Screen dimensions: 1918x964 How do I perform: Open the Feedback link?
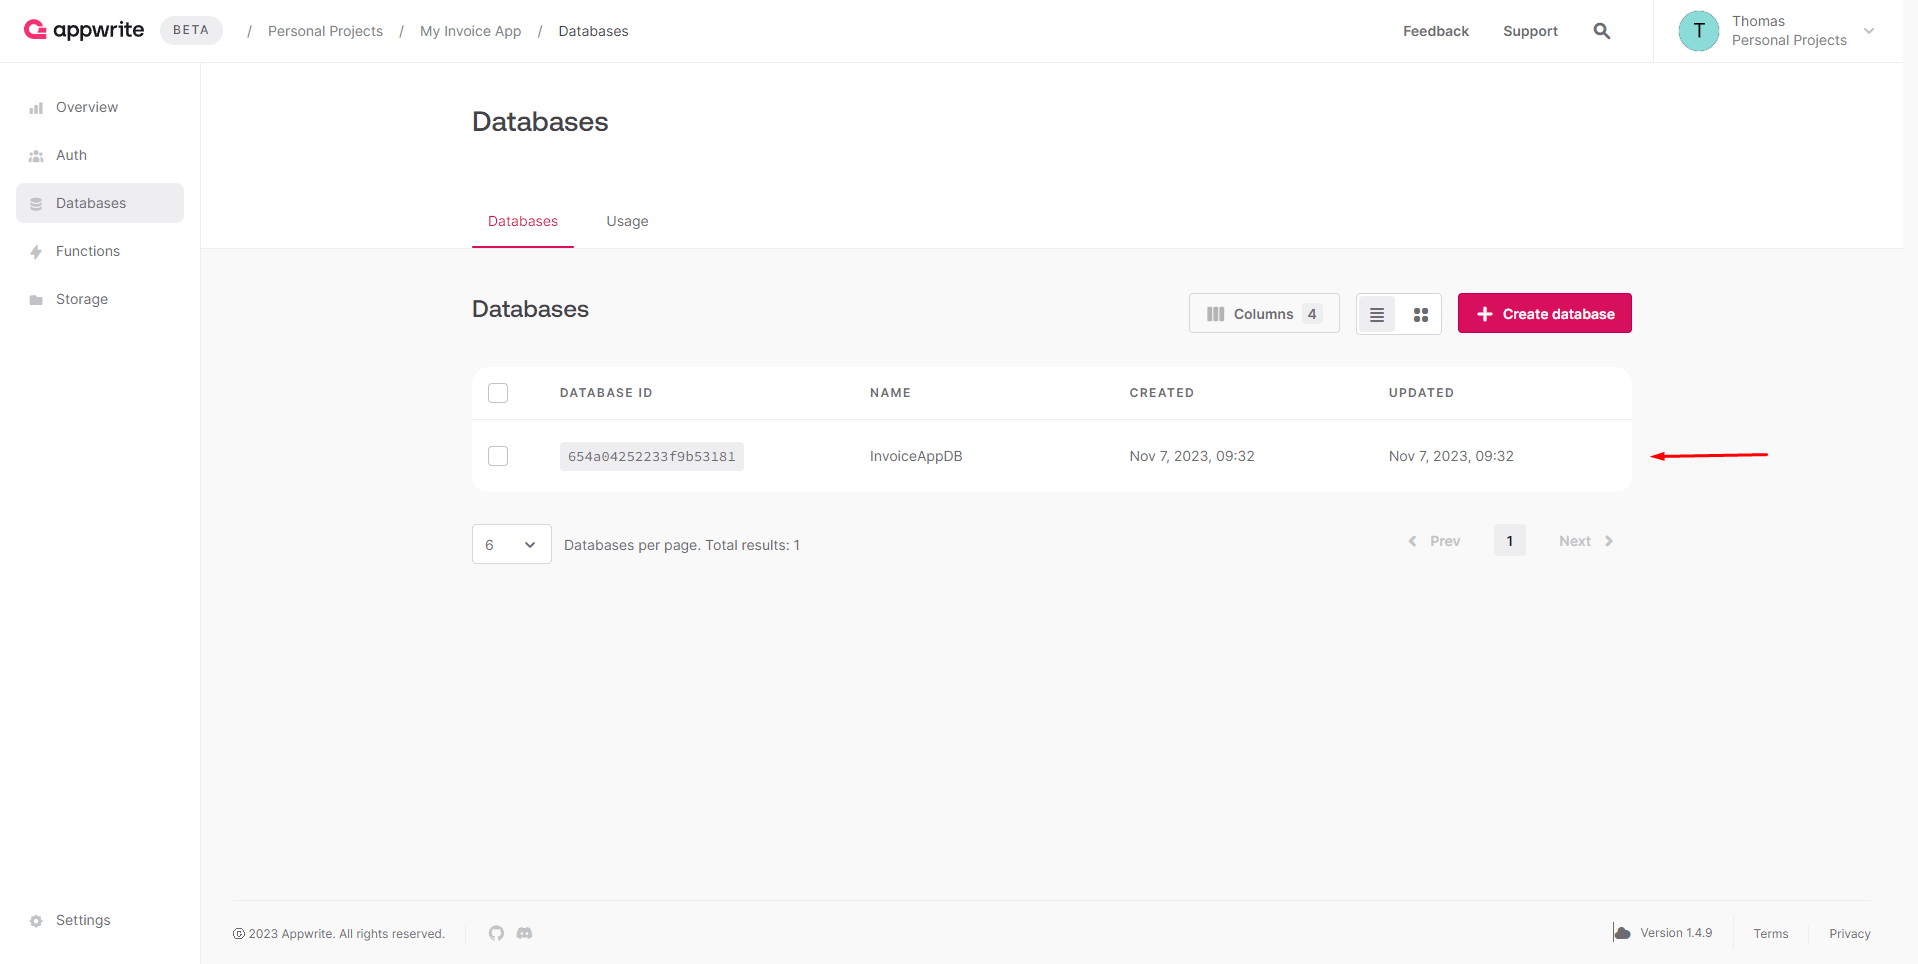[x=1436, y=31]
